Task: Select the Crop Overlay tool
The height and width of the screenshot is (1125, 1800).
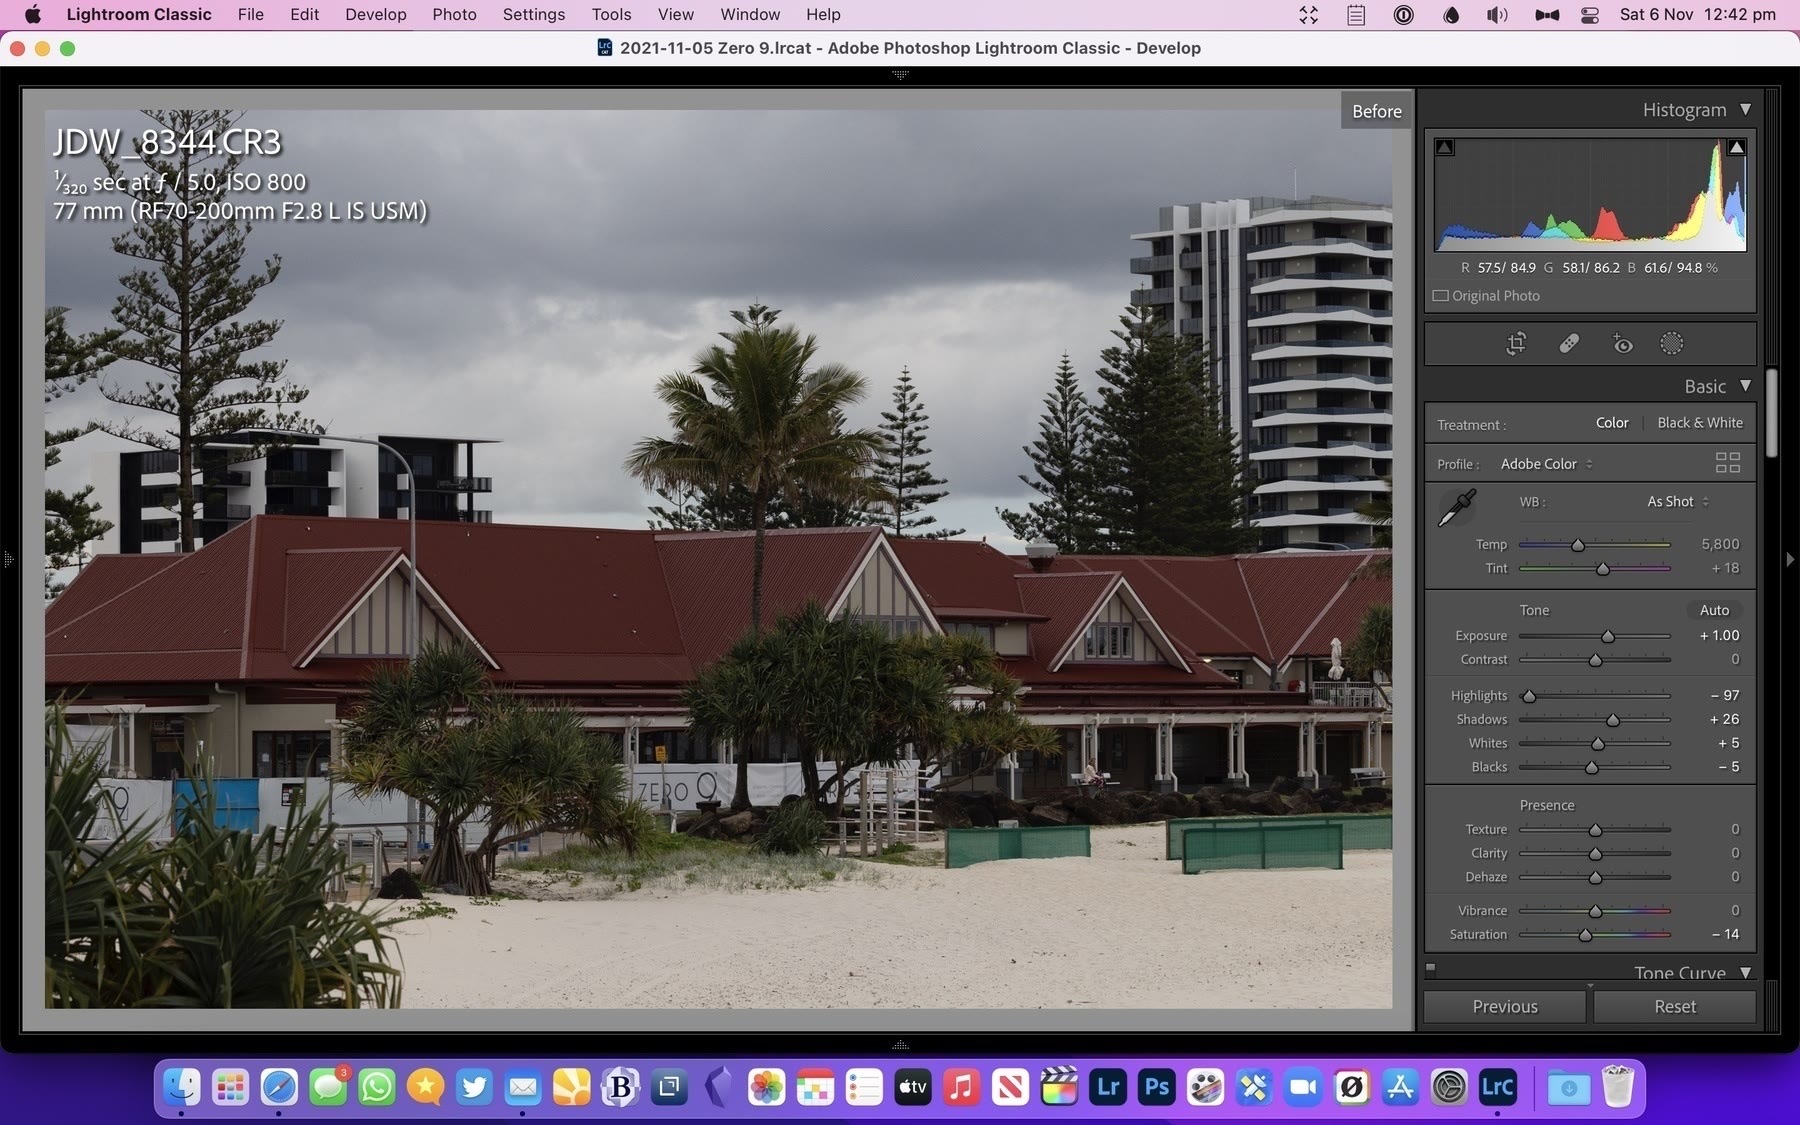Action: pyautogui.click(x=1516, y=344)
